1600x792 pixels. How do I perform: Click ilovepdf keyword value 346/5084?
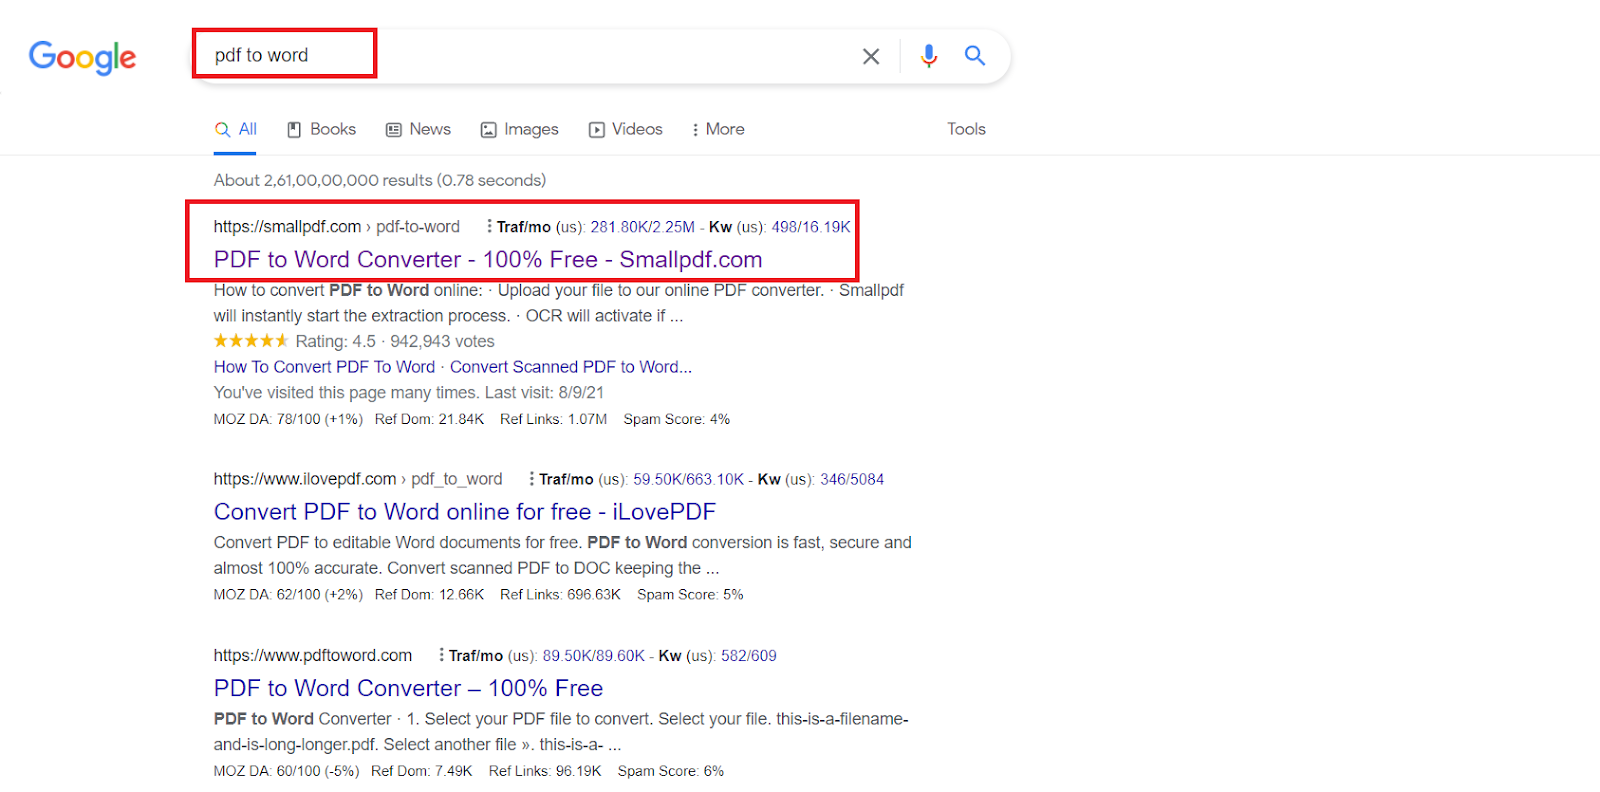click(x=852, y=479)
